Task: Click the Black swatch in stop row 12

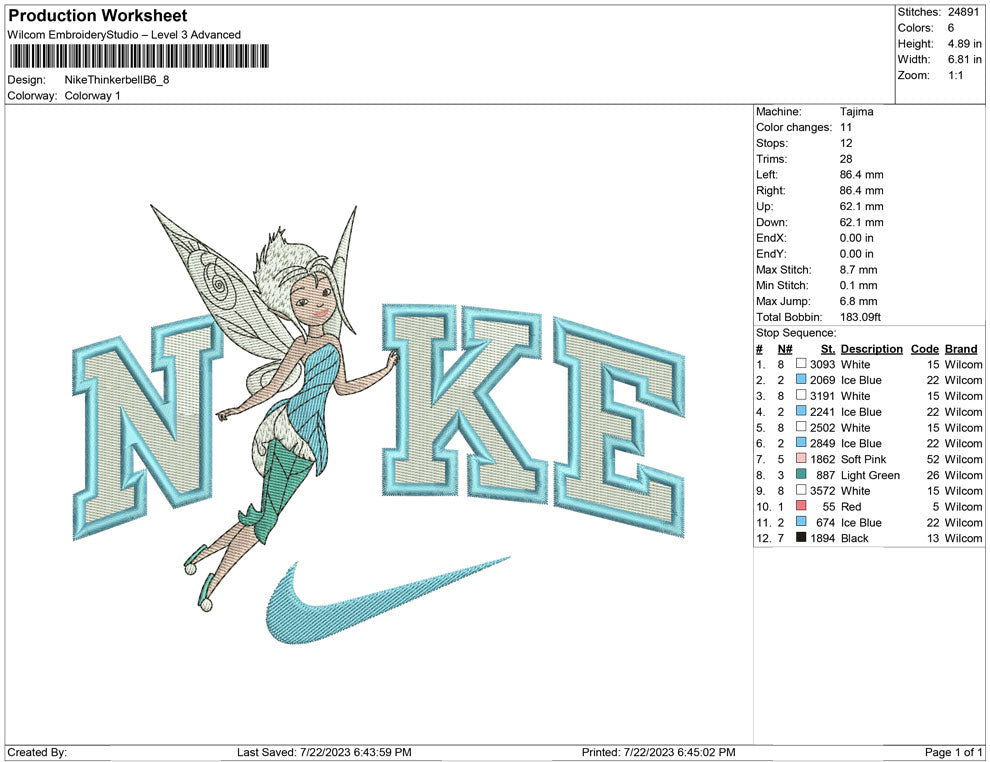Action: coord(801,537)
